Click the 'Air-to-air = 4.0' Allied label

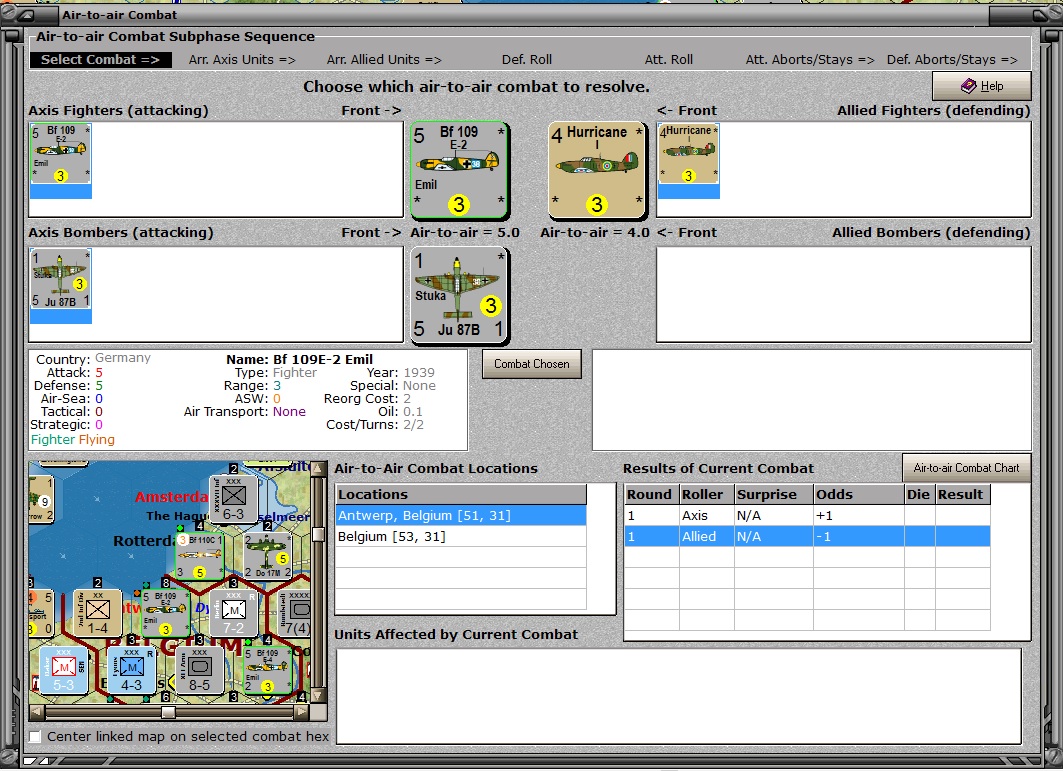(x=595, y=233)
